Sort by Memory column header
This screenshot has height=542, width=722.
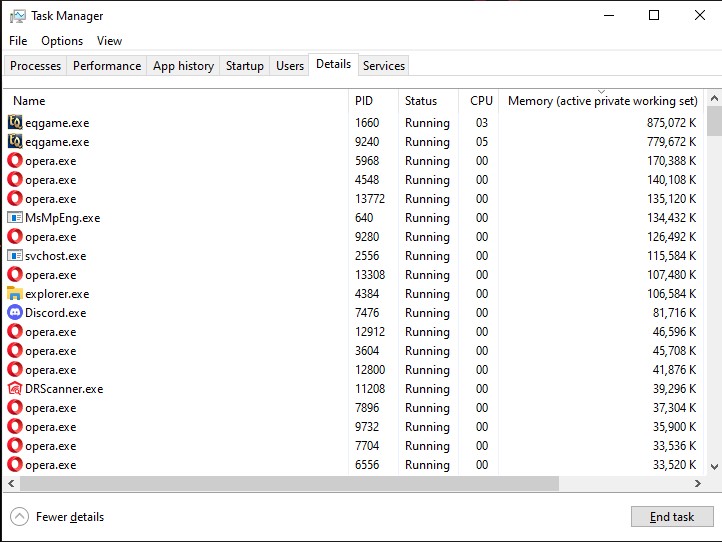[602, 101]
